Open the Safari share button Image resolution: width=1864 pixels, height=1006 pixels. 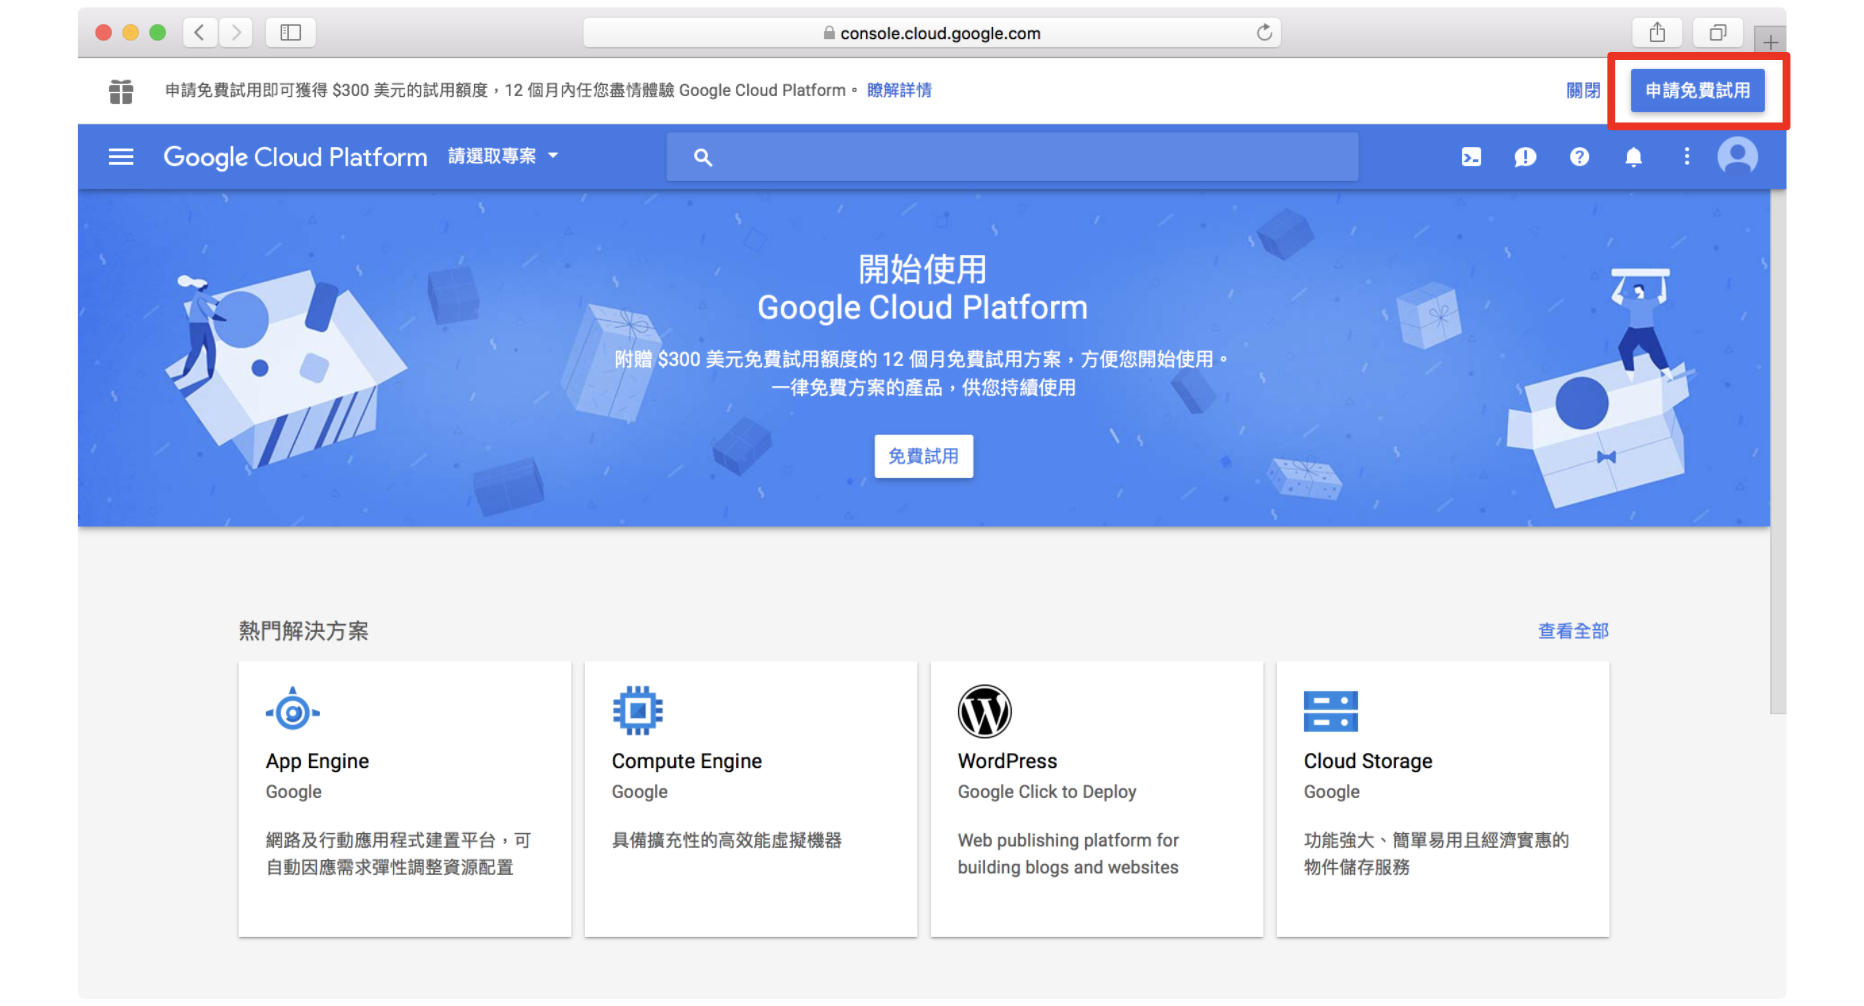[1657, 33]
